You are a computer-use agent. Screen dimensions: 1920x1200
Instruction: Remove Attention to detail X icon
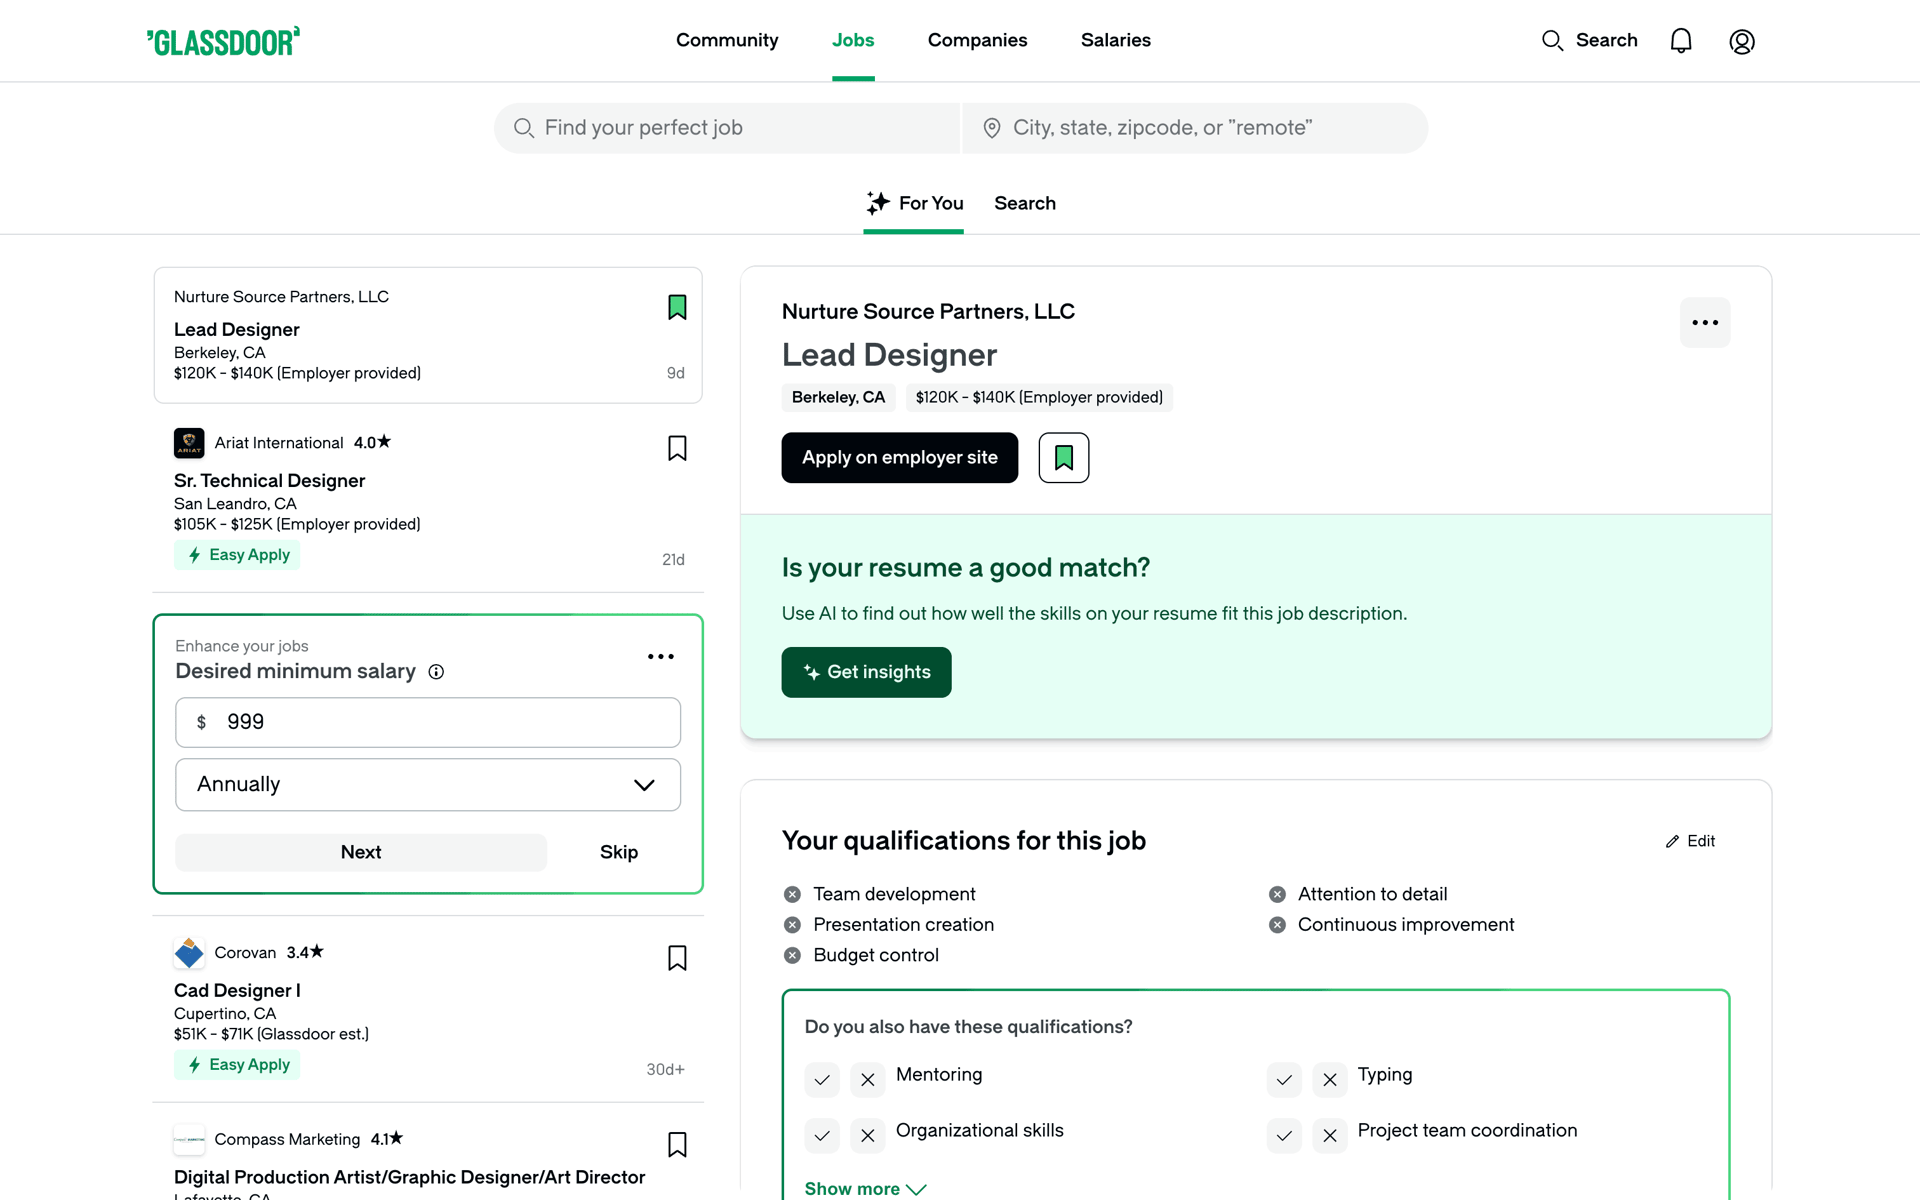point(1277,894)
